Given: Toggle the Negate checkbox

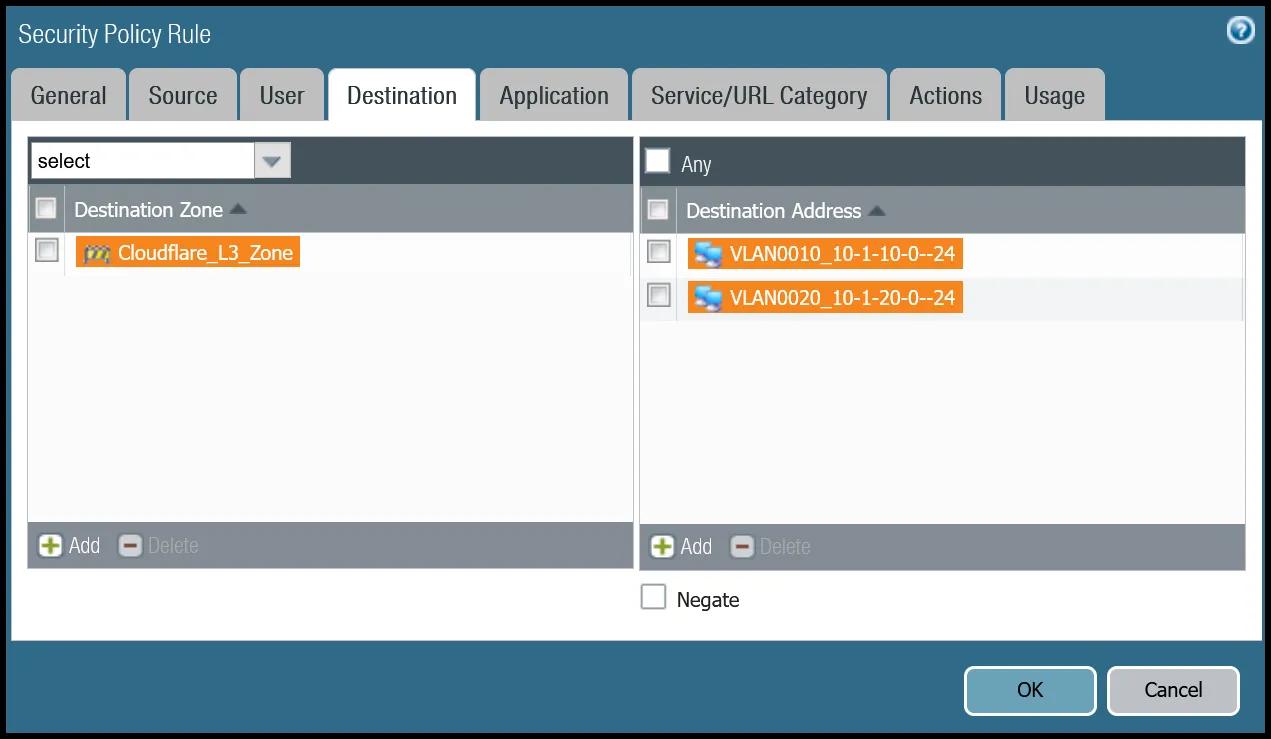Looking at the screenshot, I should pyautogui.click(x=653, y=598).
